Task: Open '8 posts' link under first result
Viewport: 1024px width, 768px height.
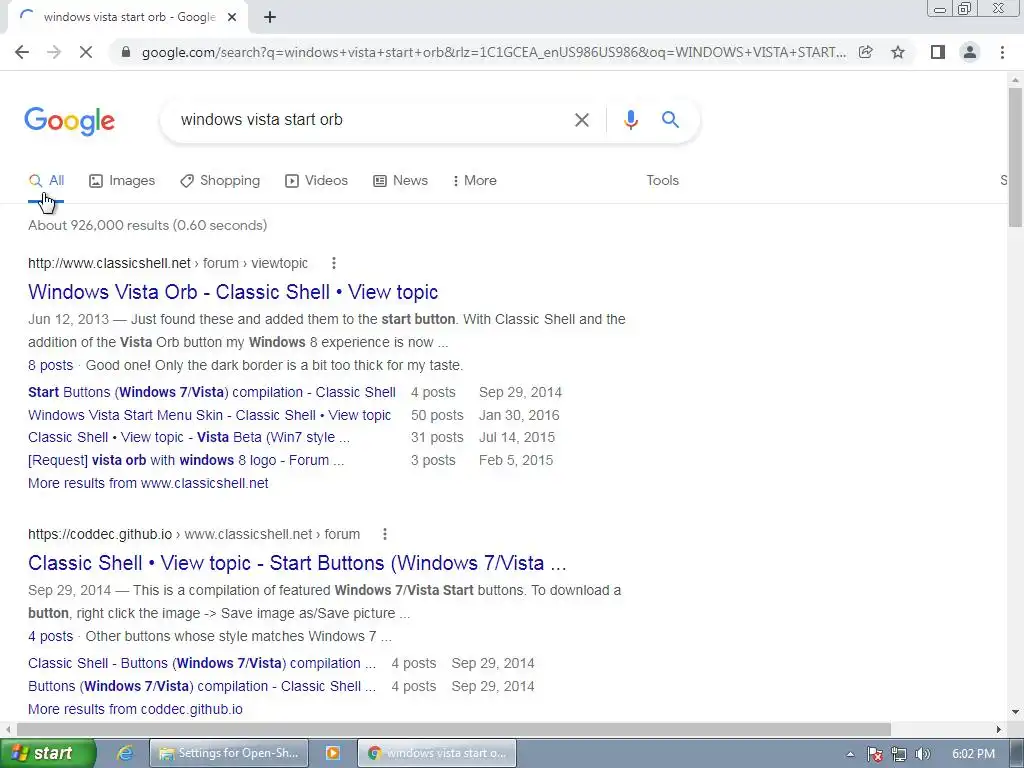Action: coord(50,365)
